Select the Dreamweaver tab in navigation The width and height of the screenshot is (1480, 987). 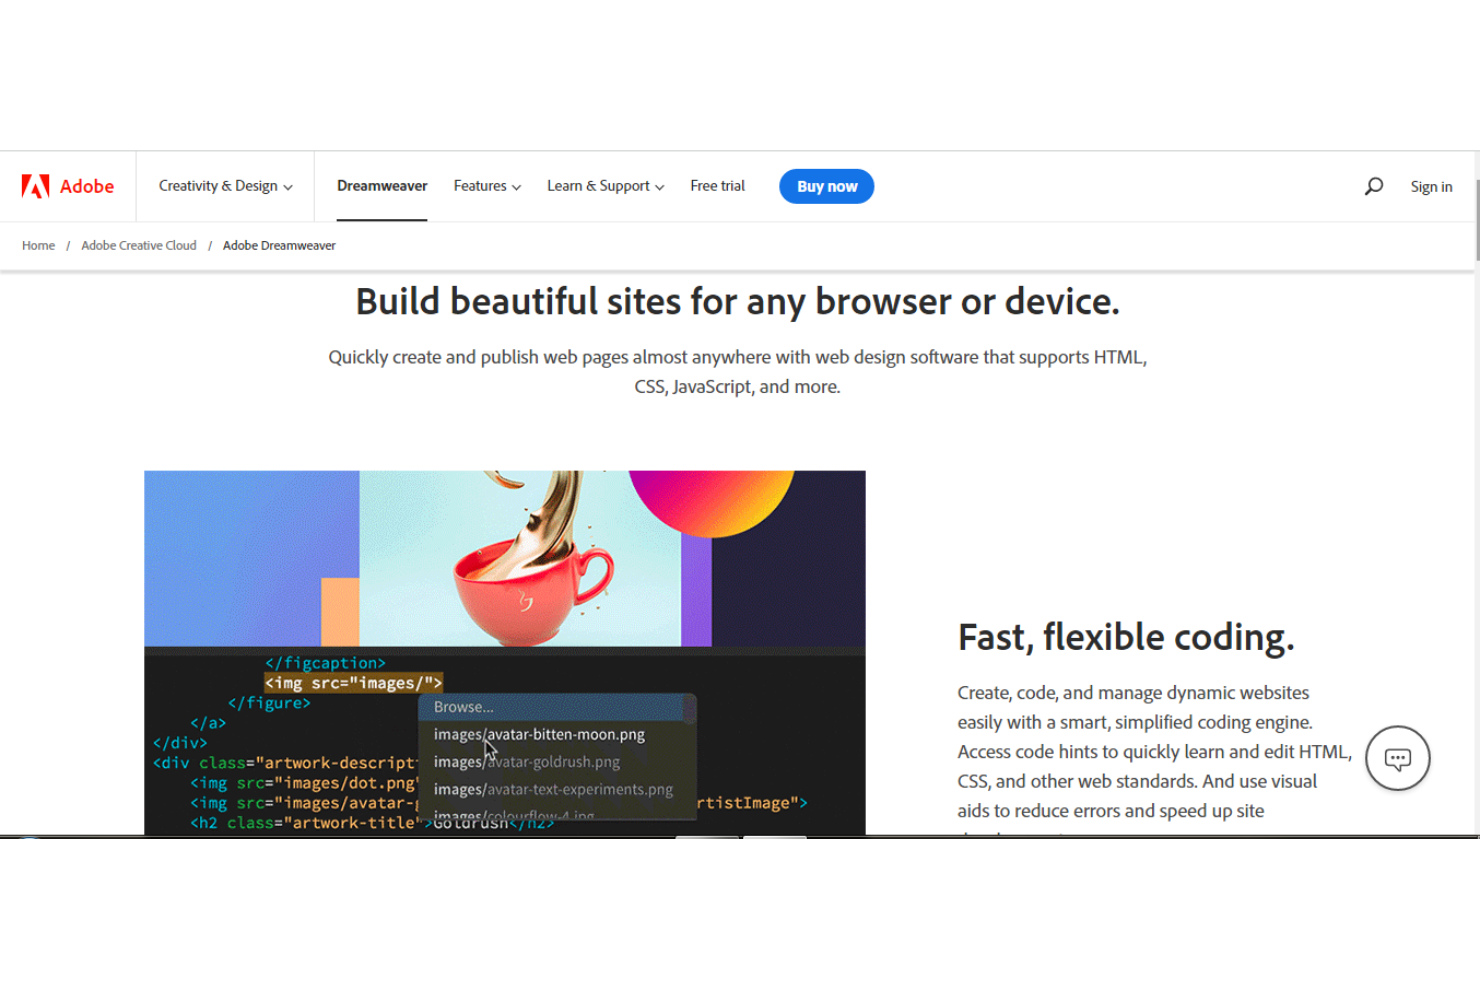[x=382, y=186]
